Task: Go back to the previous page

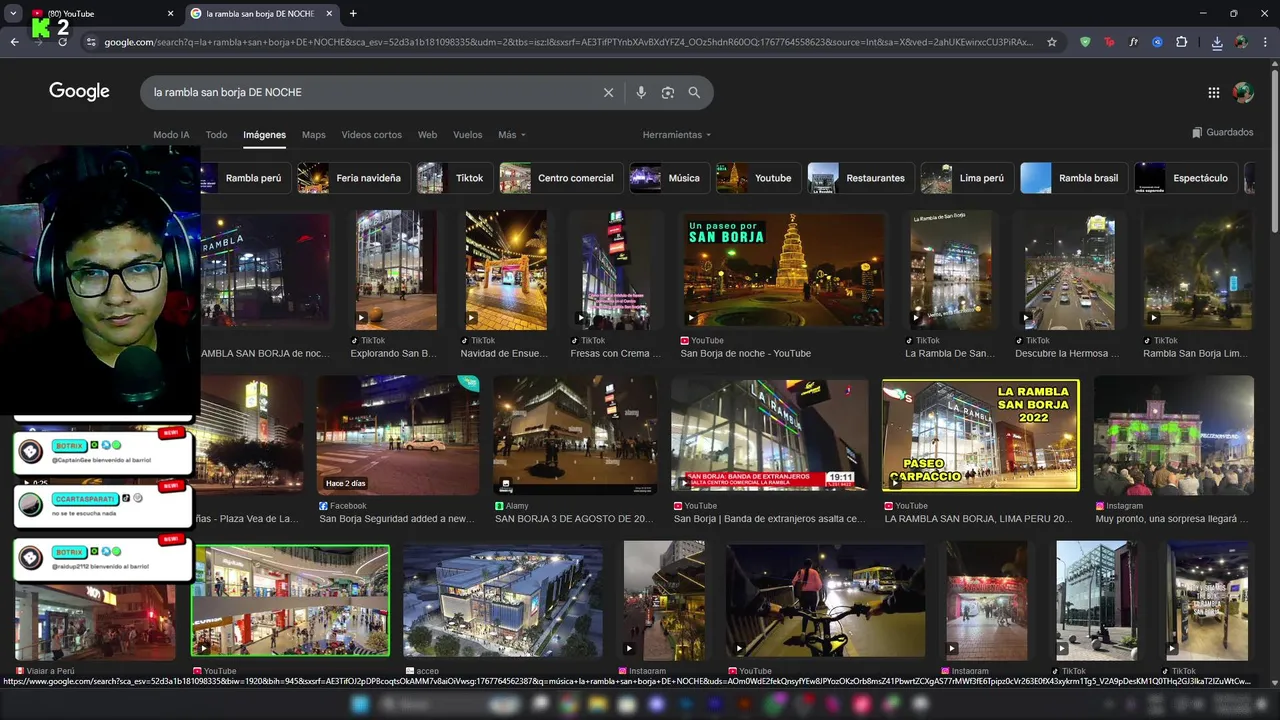Action: [x=14, y=42]
